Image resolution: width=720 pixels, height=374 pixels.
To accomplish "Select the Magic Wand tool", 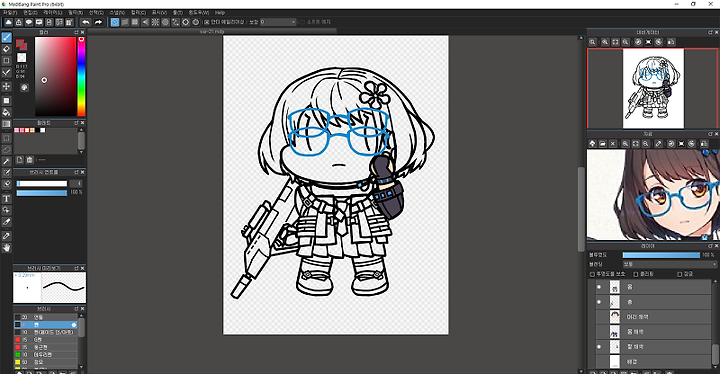I will pos(6,161).
